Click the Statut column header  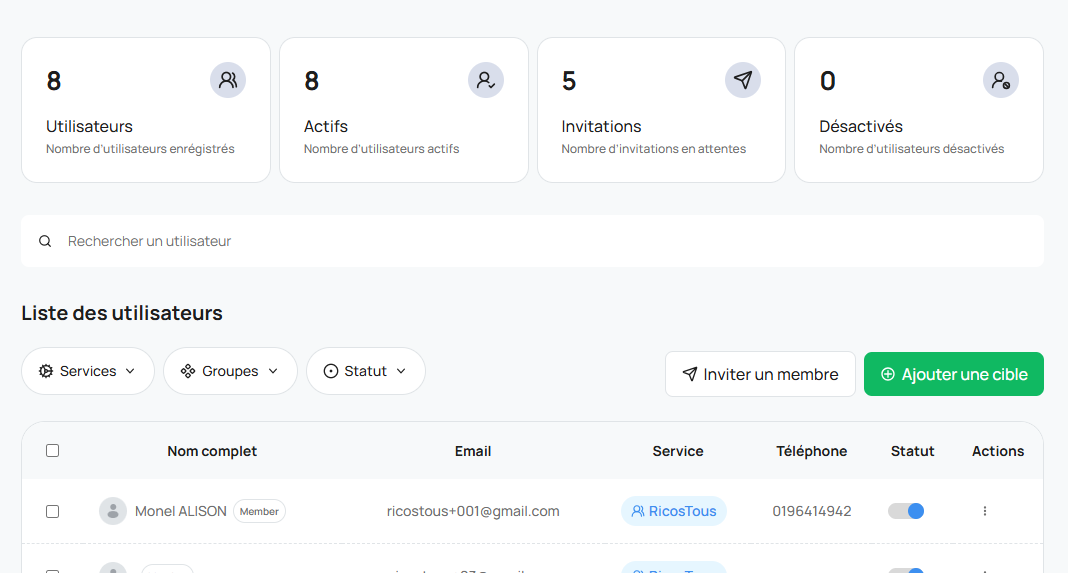(913, 451)
